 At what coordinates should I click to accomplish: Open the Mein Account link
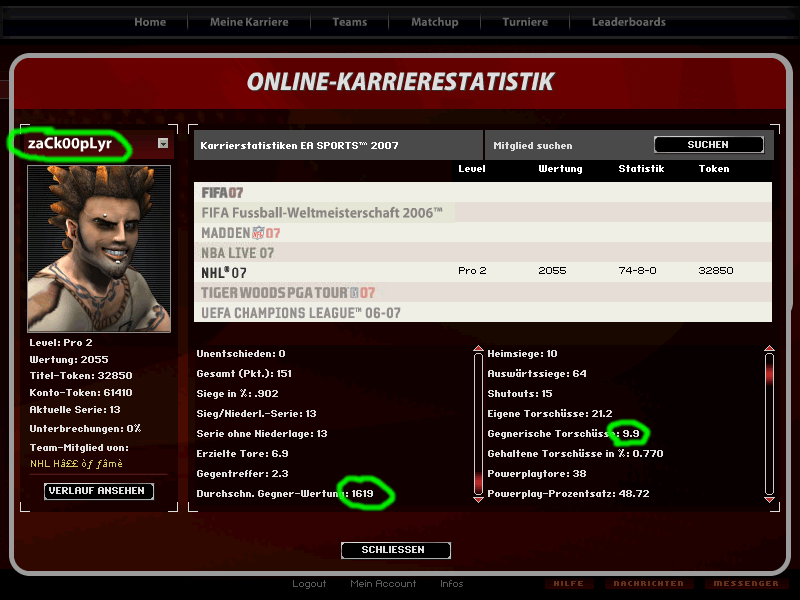383,584
